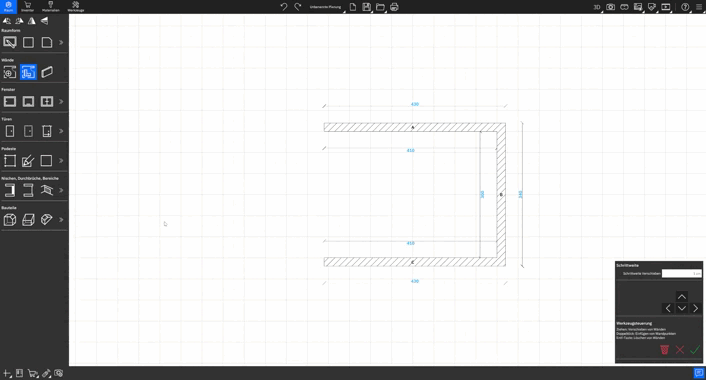Select the add wall tool
This screenshot has width=706, height=380.
coord(9,72)
